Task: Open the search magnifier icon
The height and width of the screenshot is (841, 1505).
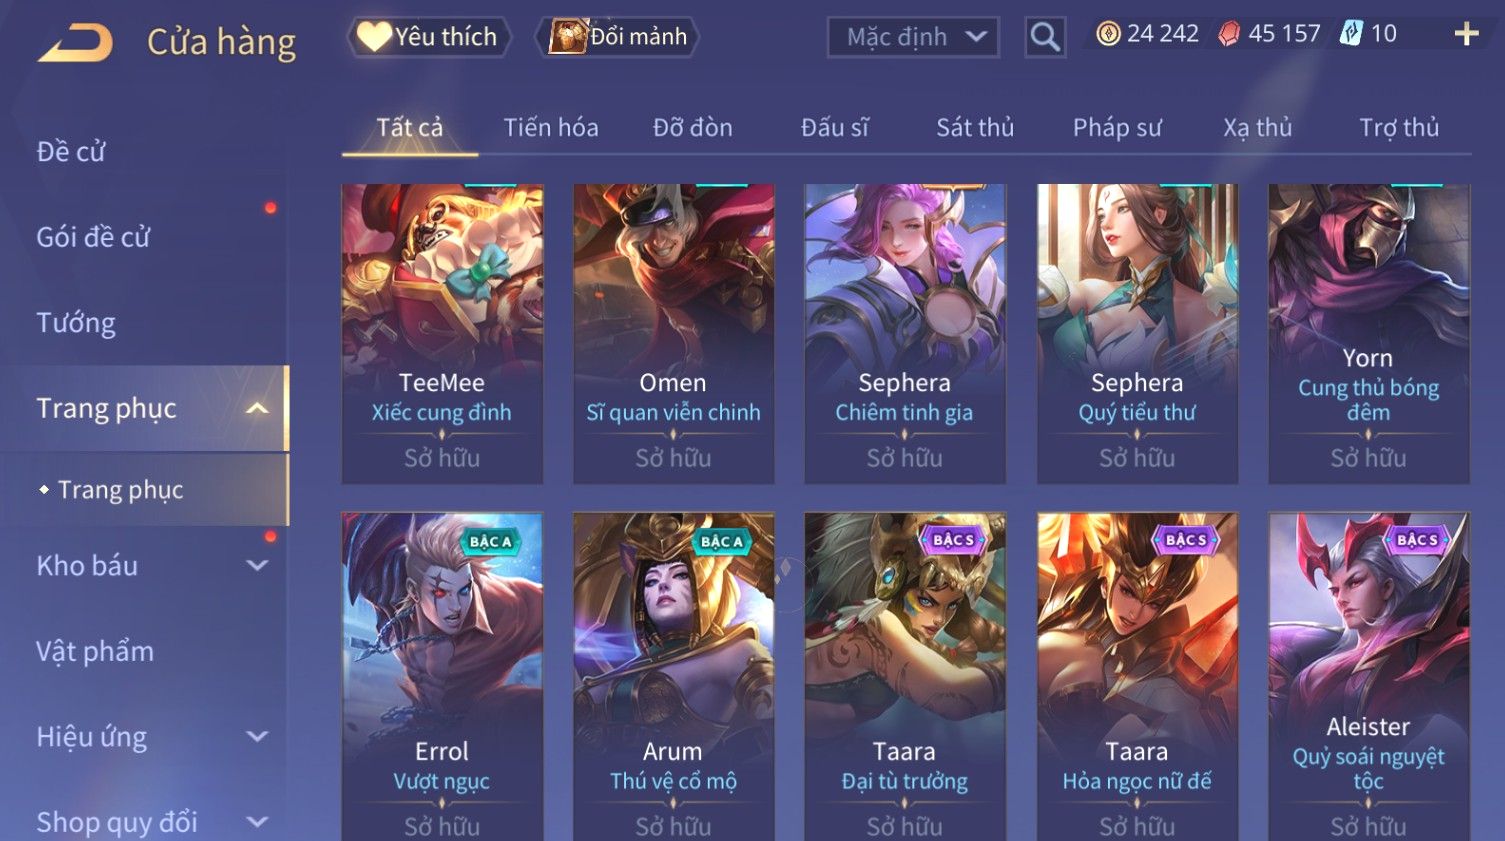Action: point(1045,37)
